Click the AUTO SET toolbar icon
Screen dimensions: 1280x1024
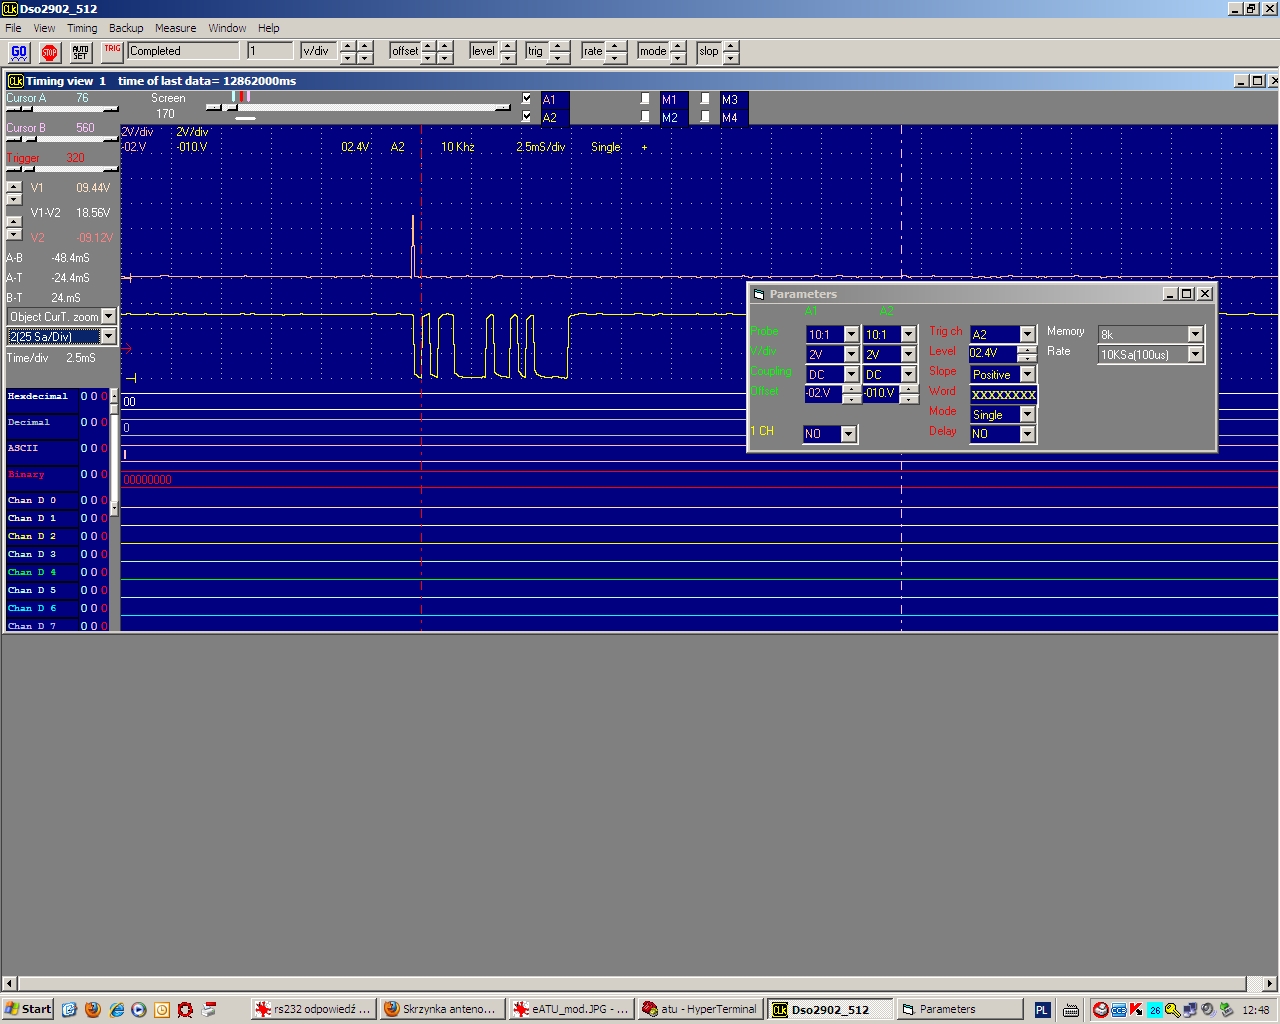81,52
